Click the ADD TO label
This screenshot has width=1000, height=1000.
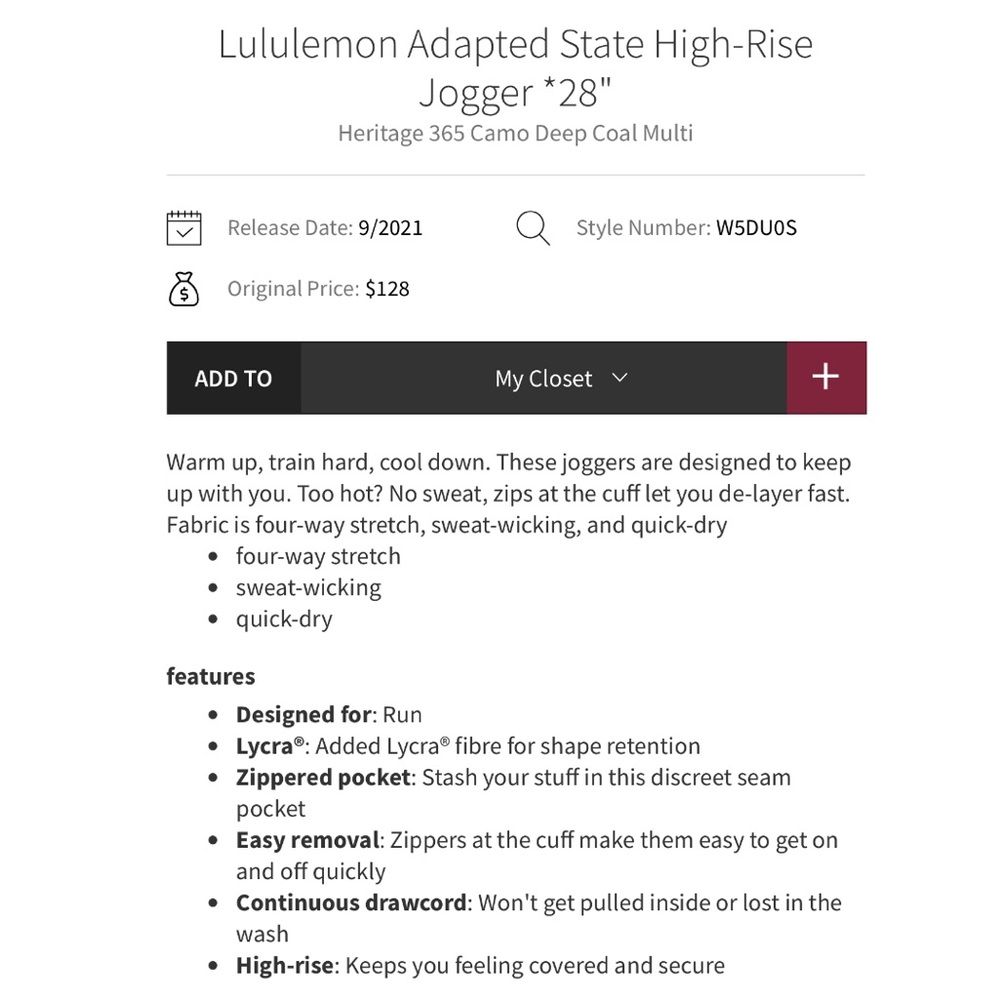233,378
